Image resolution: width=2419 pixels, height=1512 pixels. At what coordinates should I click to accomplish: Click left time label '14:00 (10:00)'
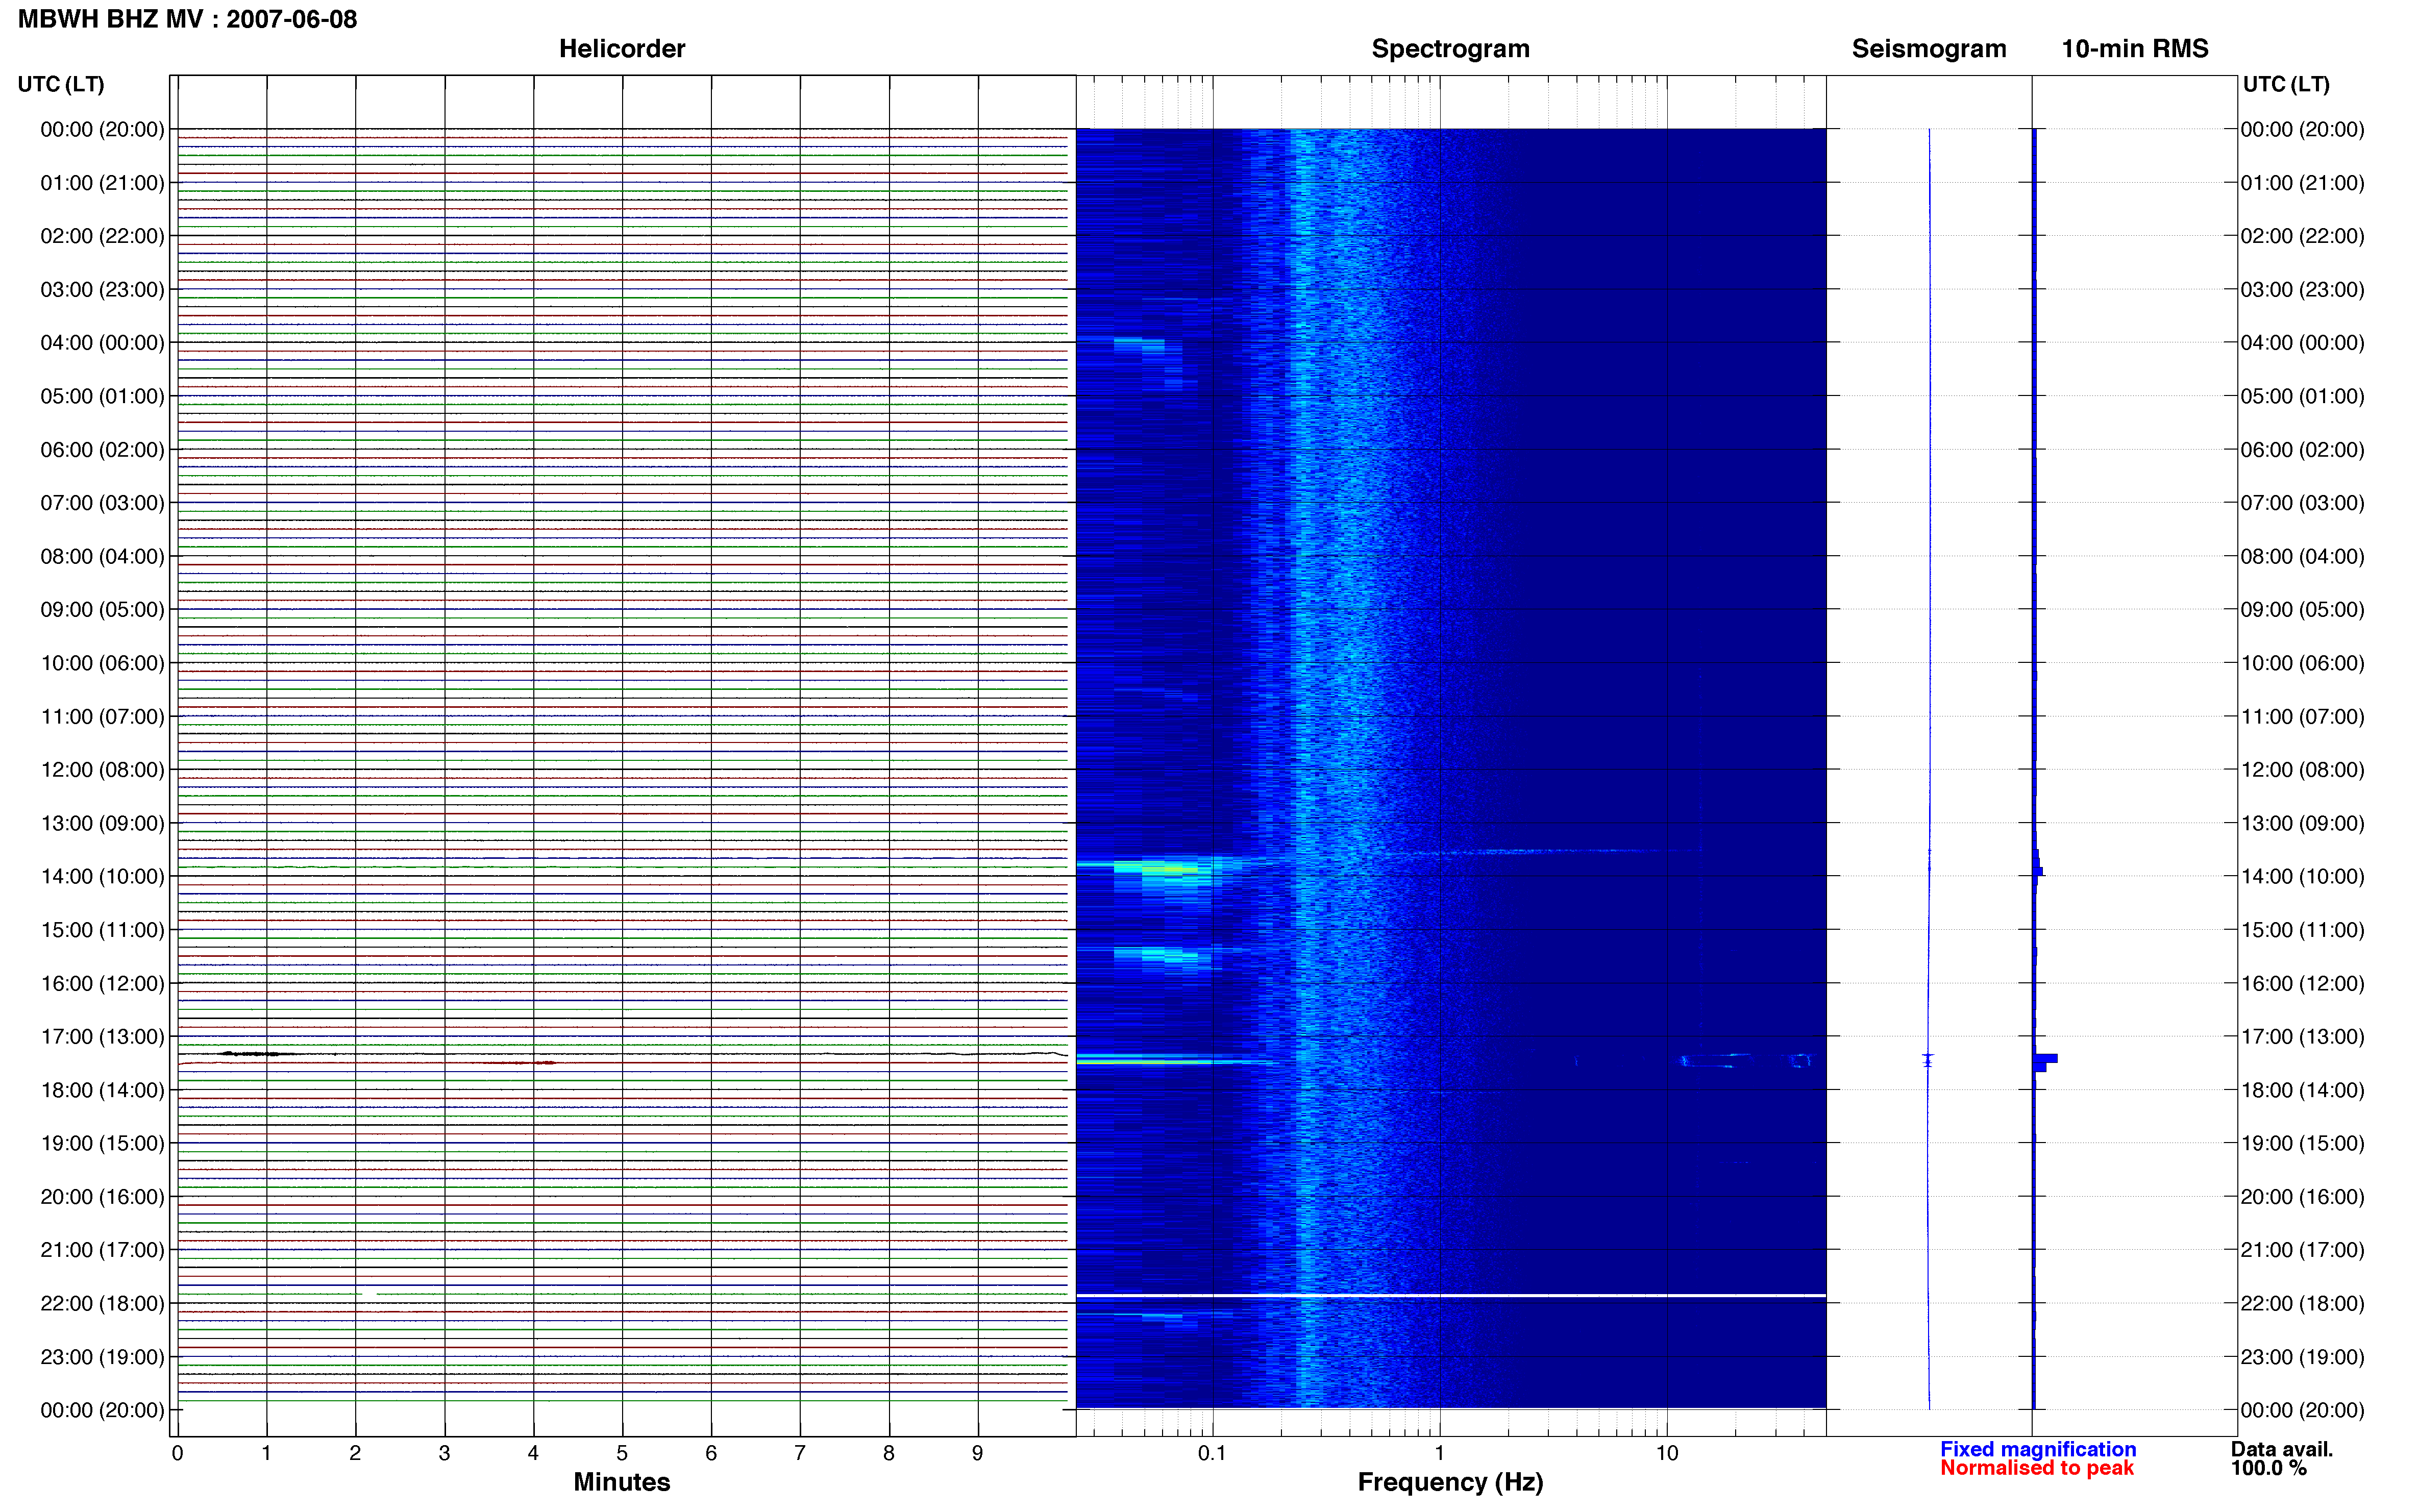102,877
